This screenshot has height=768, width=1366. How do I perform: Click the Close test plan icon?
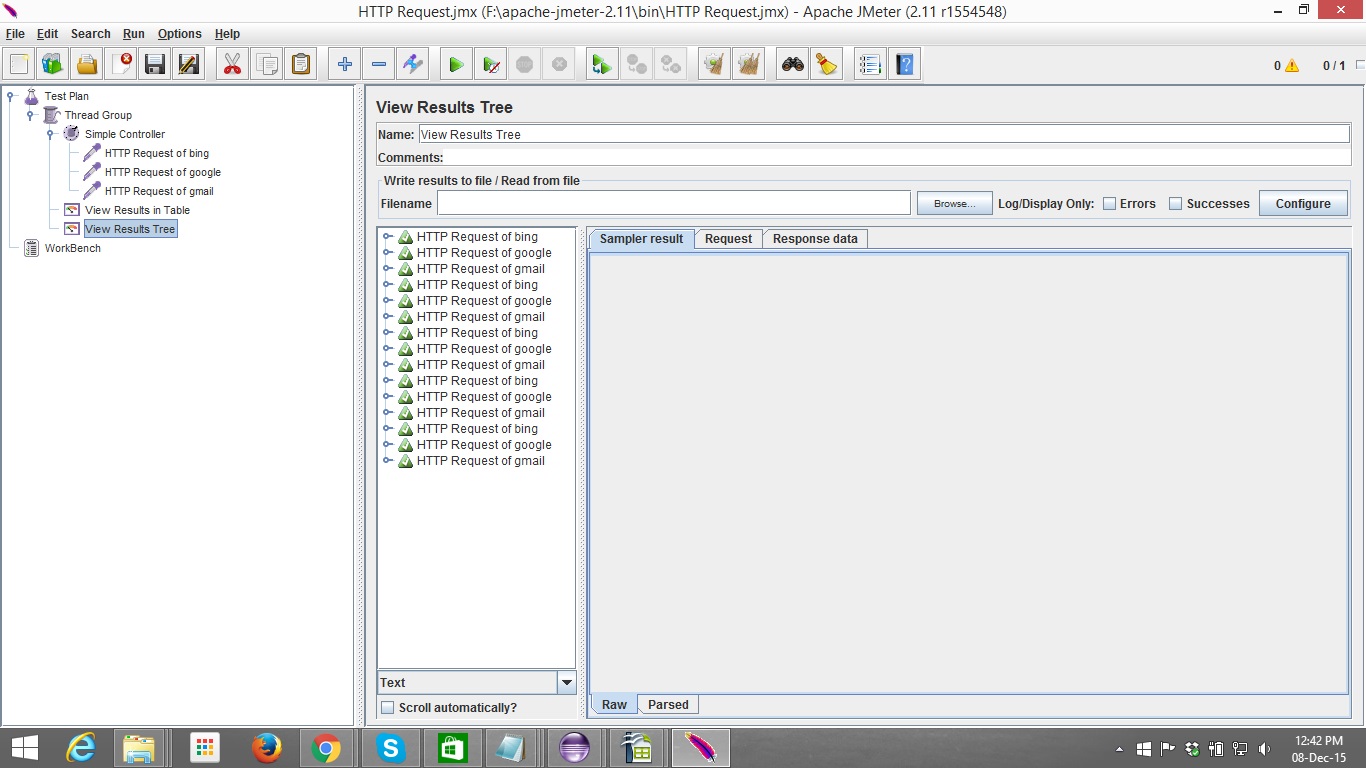point(121,65)
